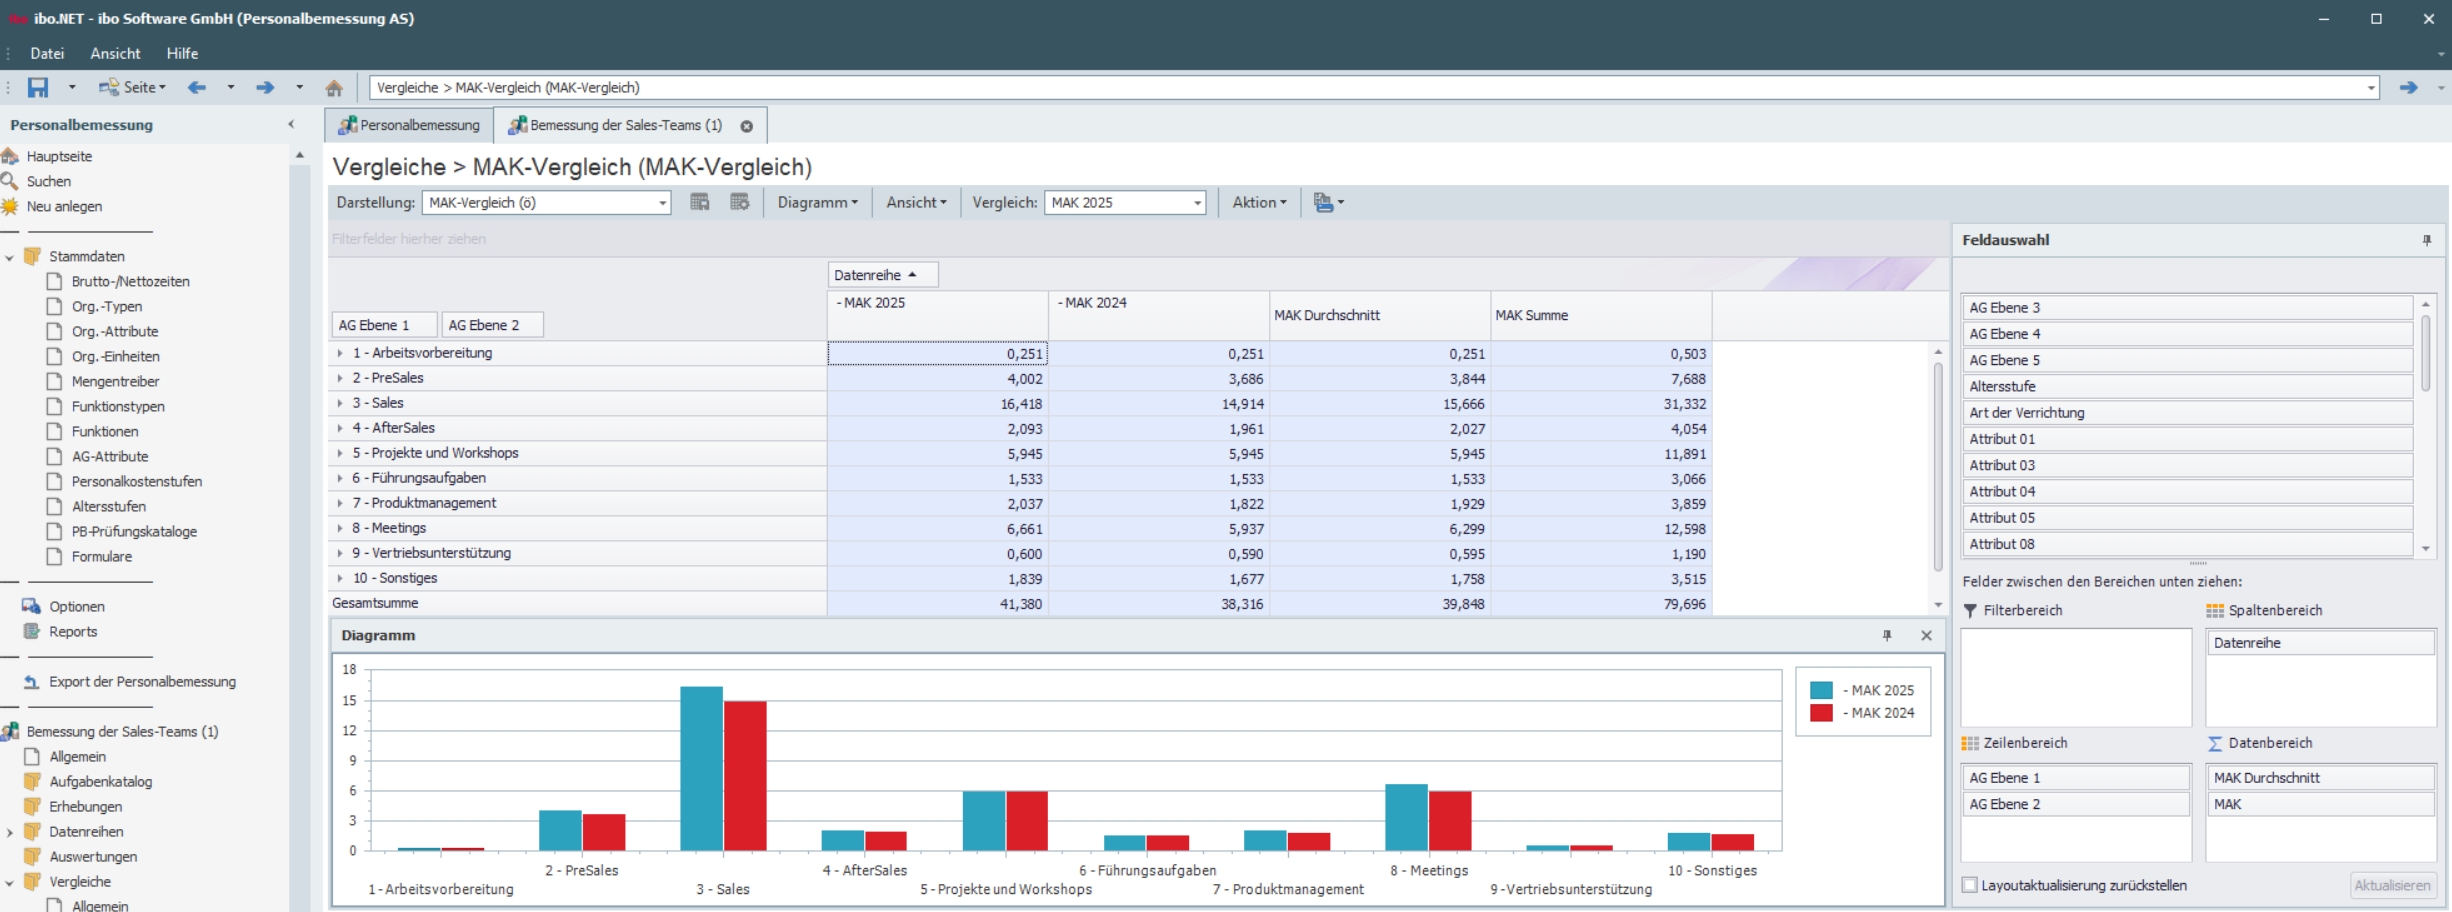Click the blue MAK 2025 legend swatch
The image size is (2452, 912).
1821,691
